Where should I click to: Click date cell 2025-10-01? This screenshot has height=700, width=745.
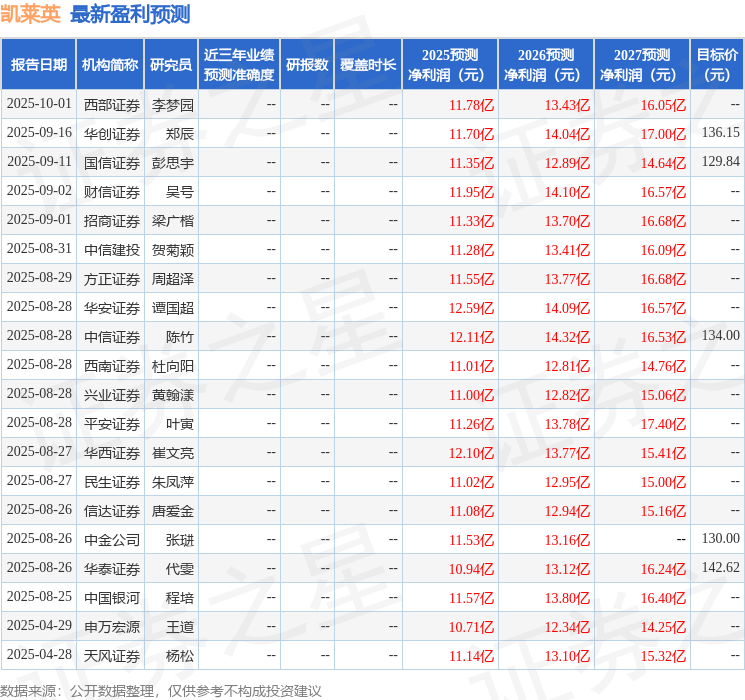point(39,104)
